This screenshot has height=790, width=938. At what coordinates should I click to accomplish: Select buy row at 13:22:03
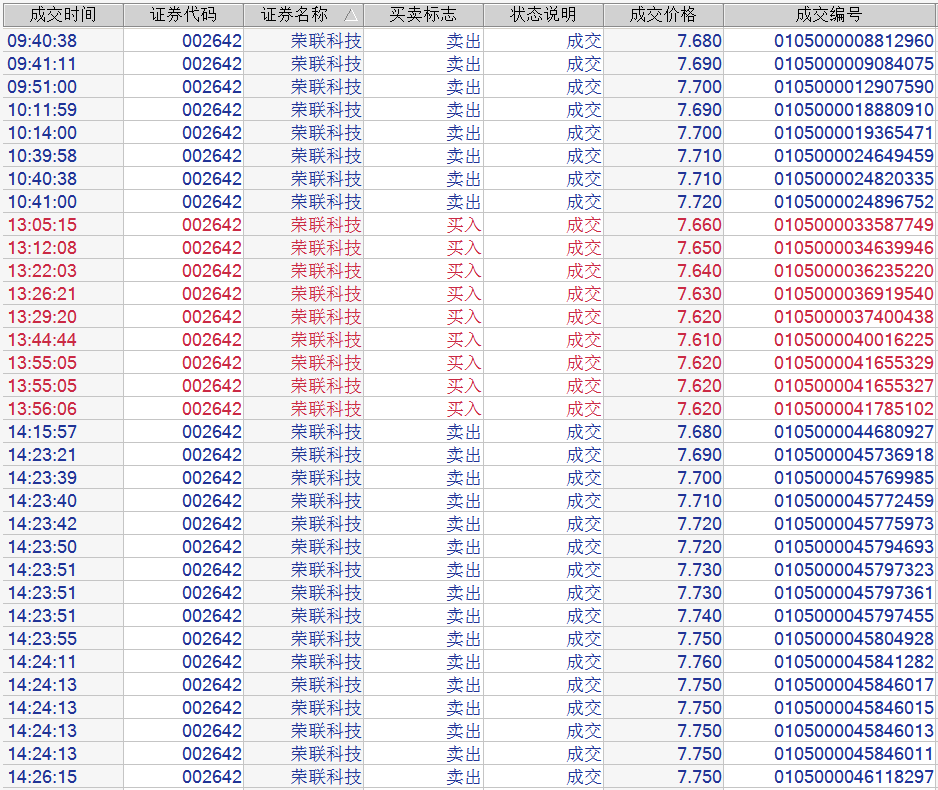click(469, 271)
